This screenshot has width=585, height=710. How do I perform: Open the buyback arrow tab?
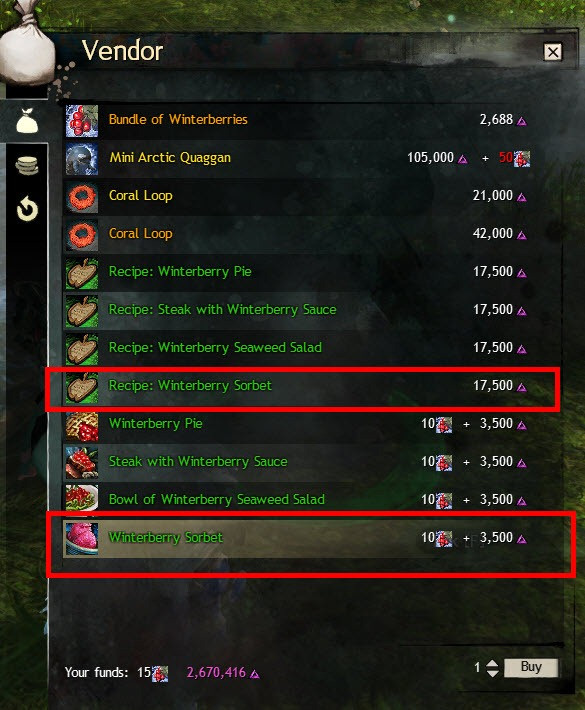[x=27, y=209]
